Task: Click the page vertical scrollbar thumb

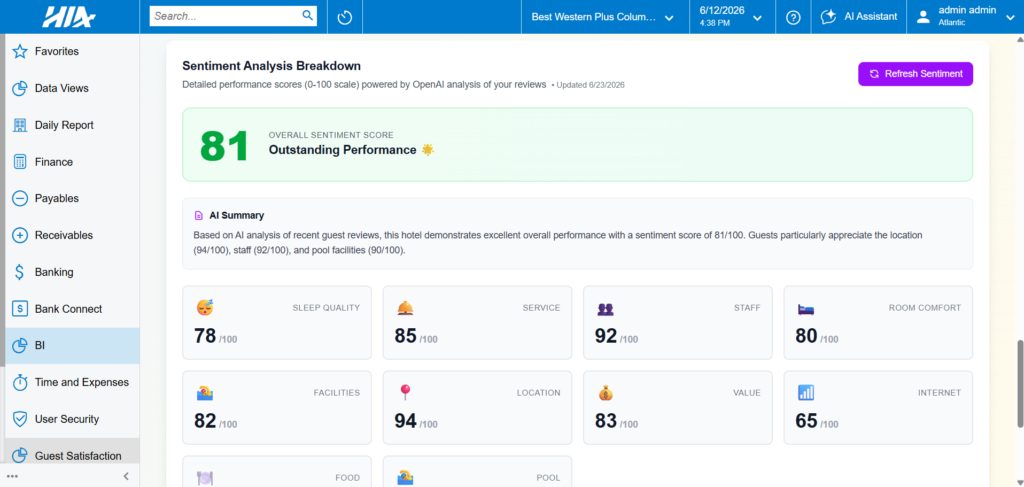Action: click(x=1019, y=382)
